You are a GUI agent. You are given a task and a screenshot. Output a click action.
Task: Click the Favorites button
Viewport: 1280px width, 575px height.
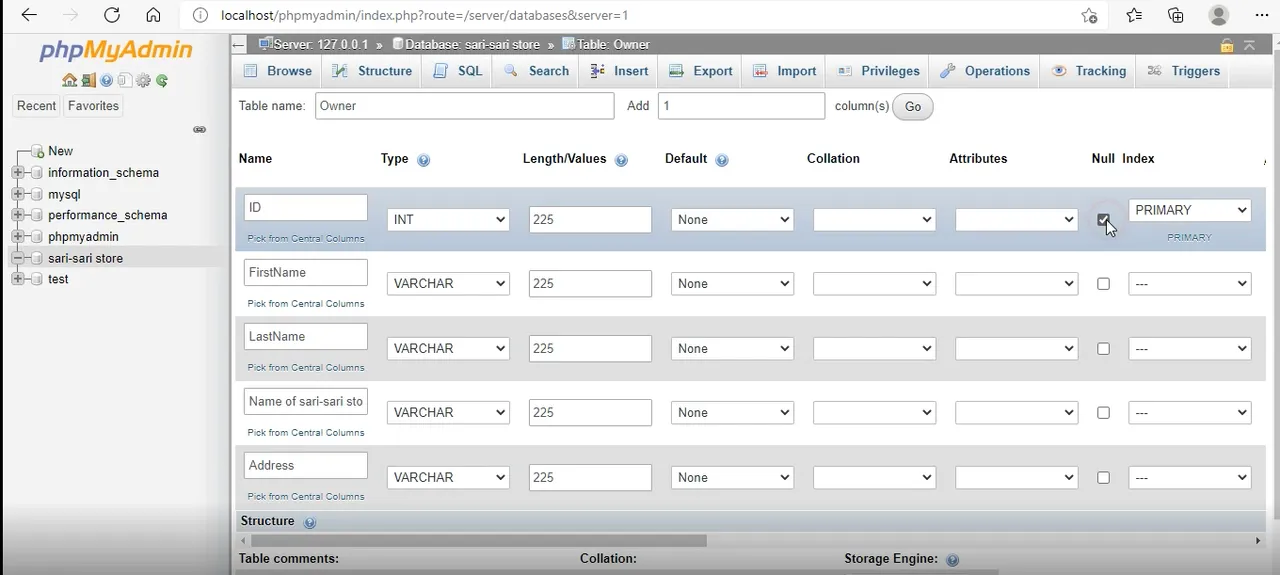point(93,106)
